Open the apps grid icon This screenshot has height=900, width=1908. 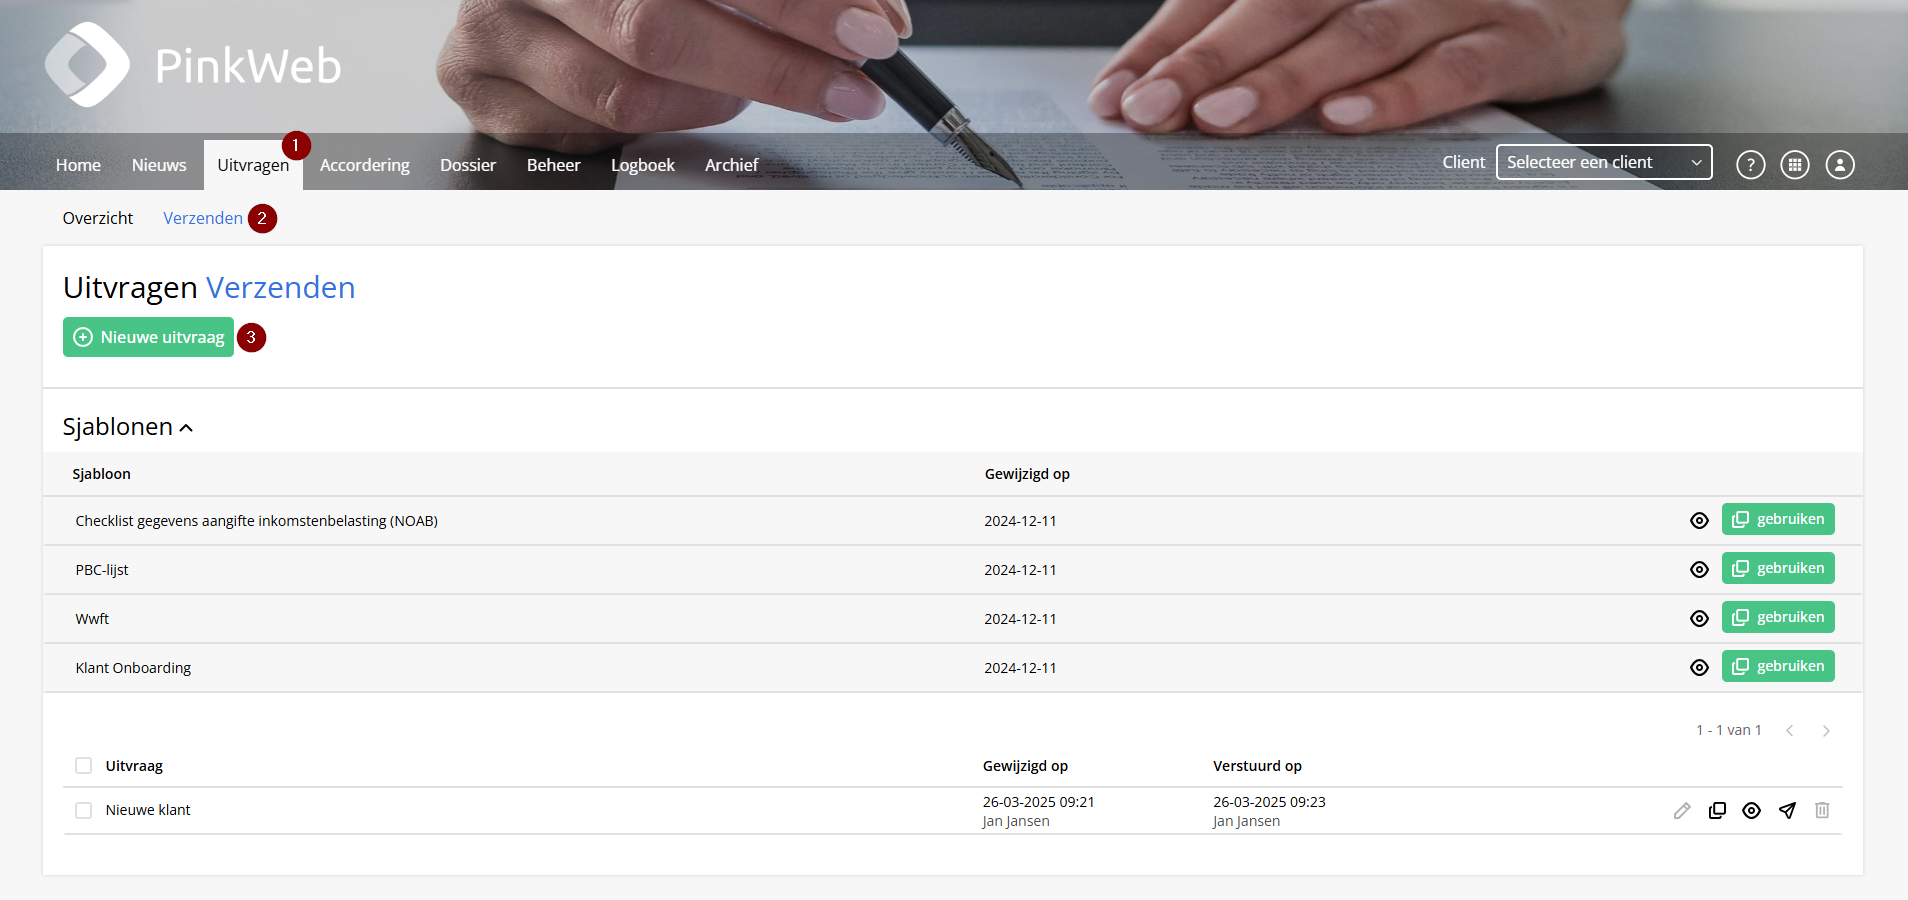click(1795, 164)
